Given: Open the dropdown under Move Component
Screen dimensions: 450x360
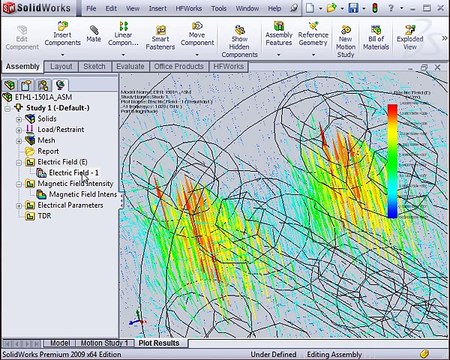Looking at the screenshot, I should pos(197,55).
